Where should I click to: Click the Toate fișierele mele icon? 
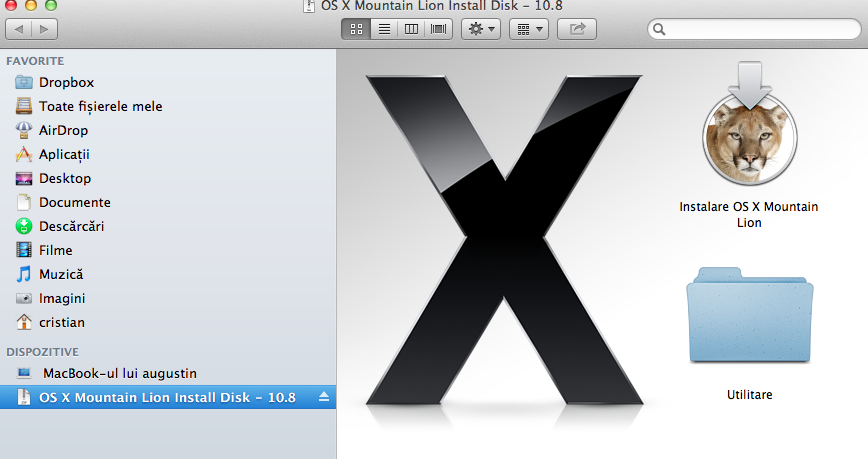(24, 106)
